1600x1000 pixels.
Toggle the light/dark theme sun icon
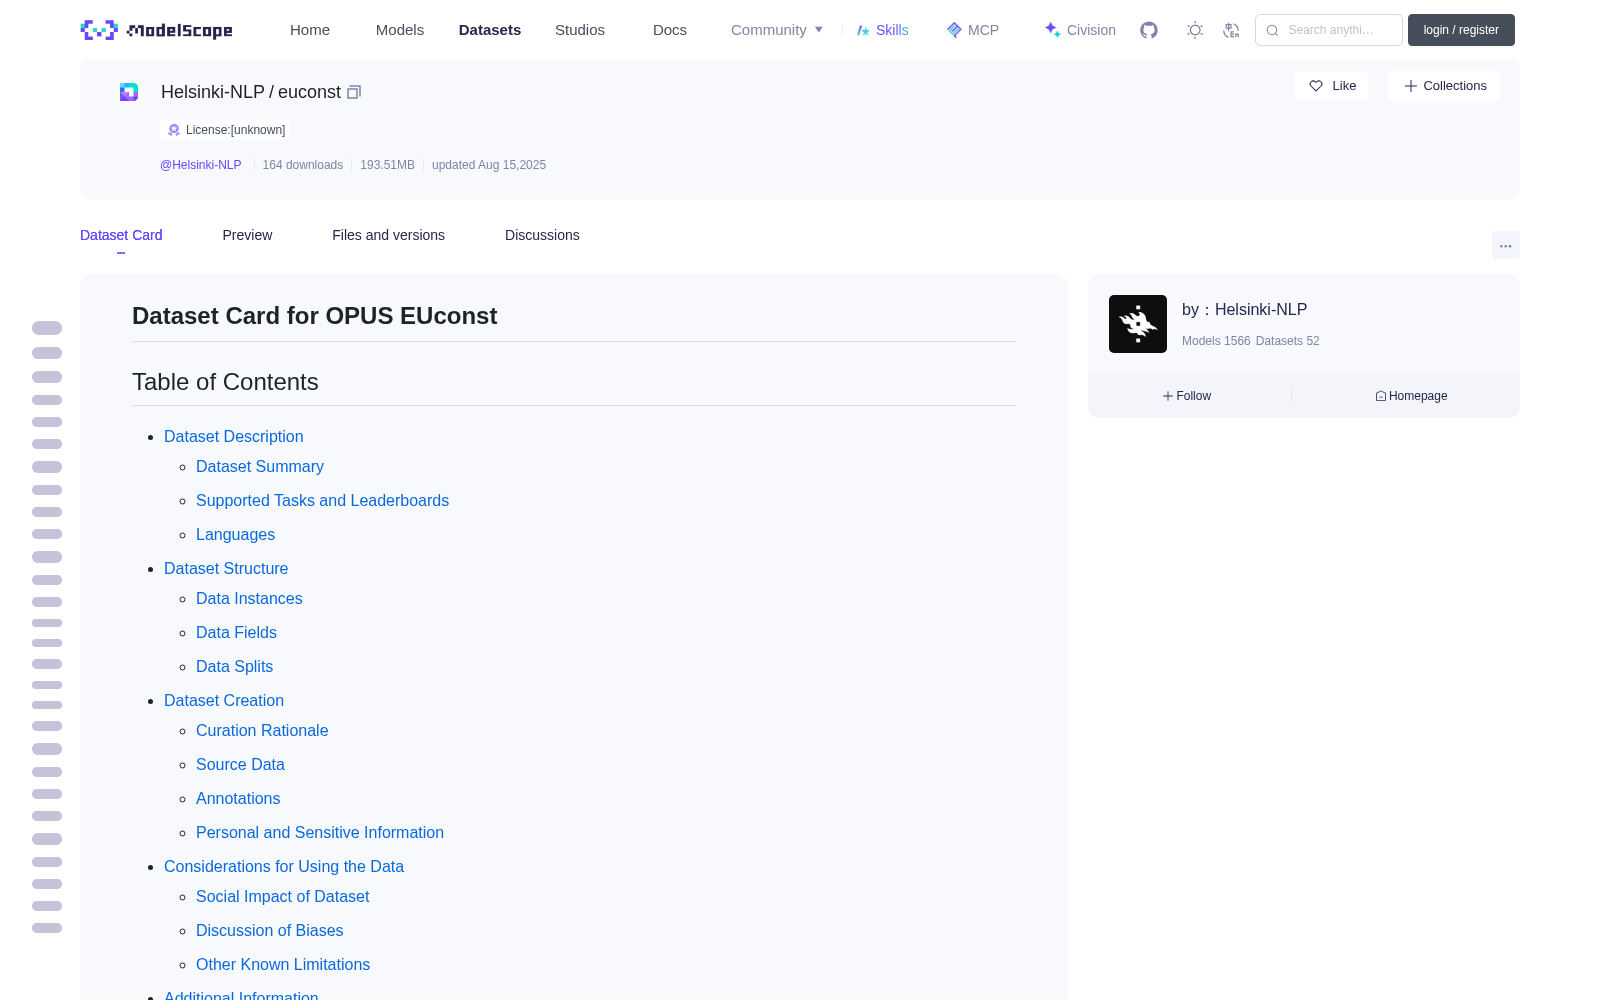1194,30
